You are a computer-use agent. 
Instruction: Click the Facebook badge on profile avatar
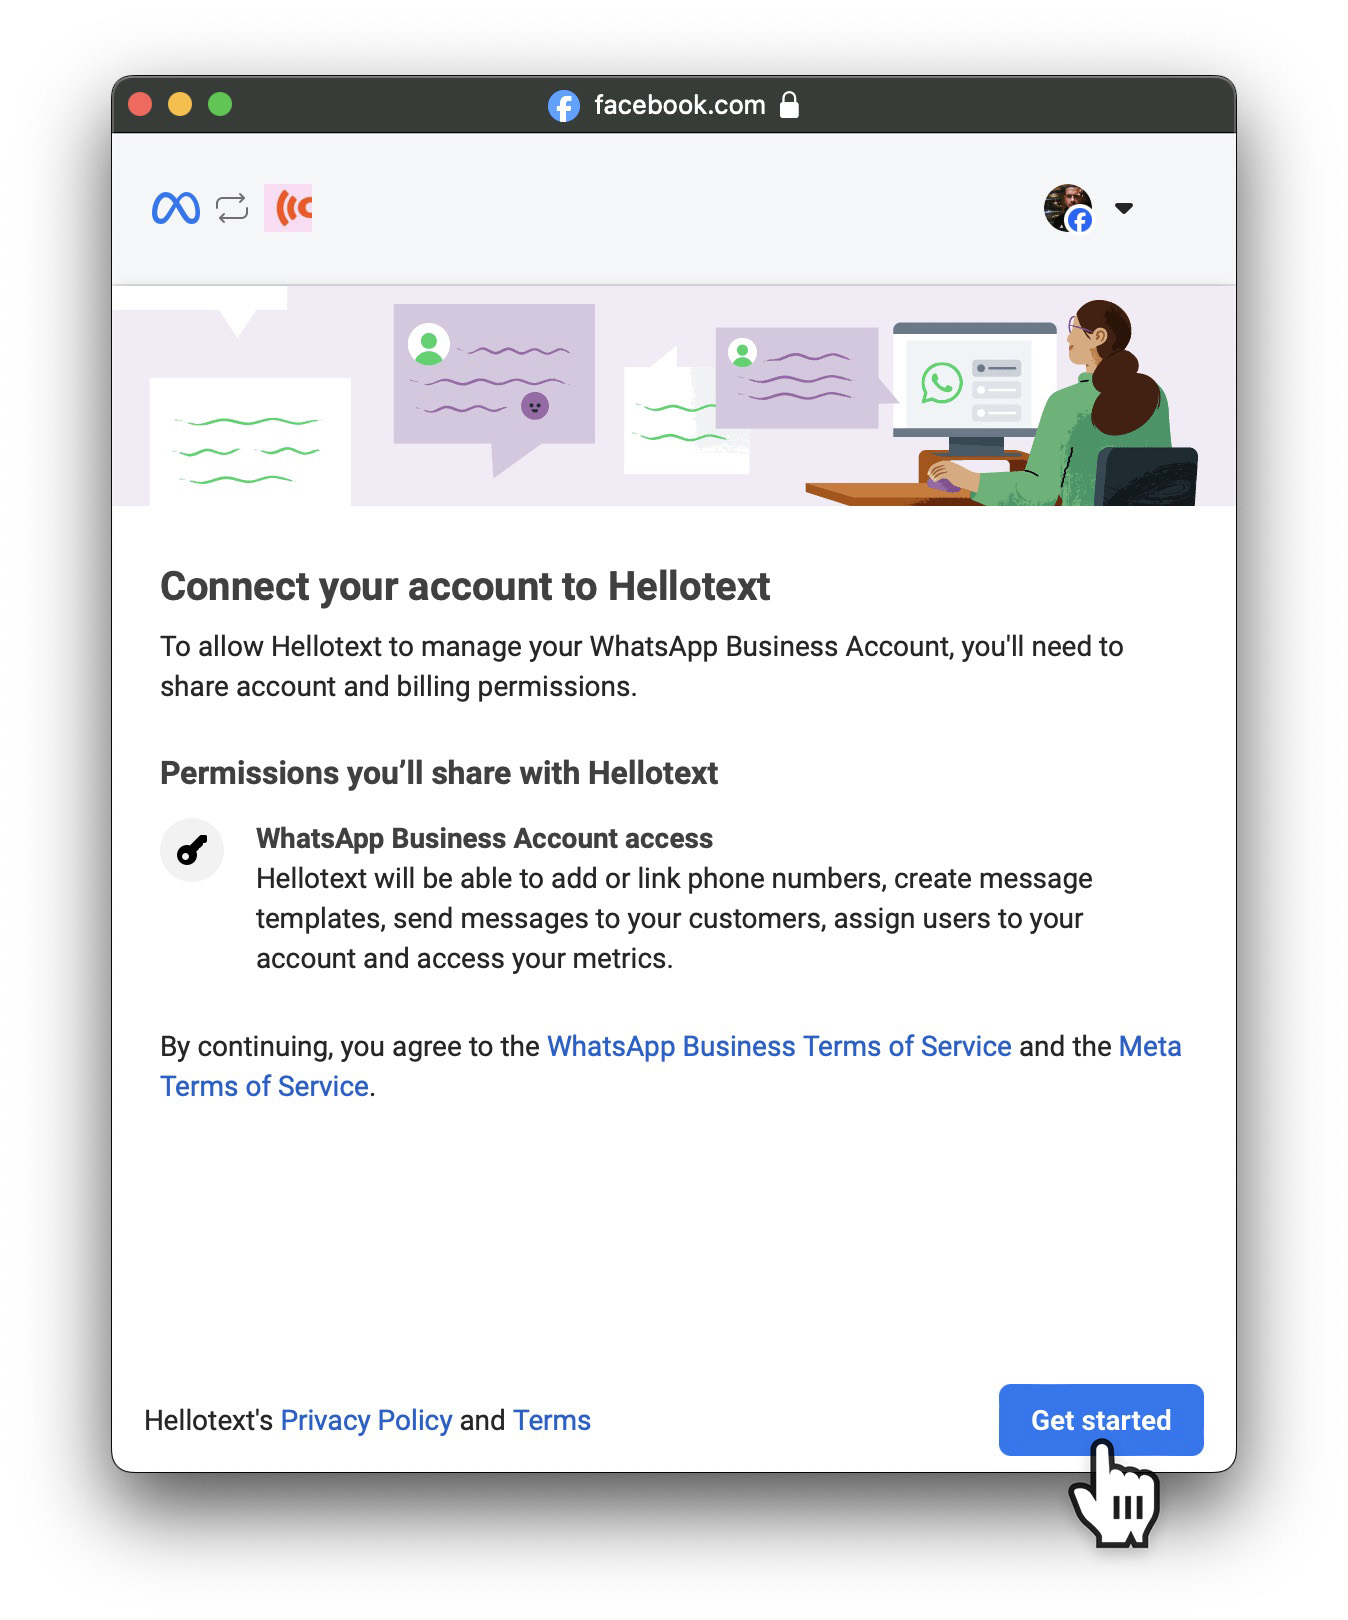(1080, 220)
